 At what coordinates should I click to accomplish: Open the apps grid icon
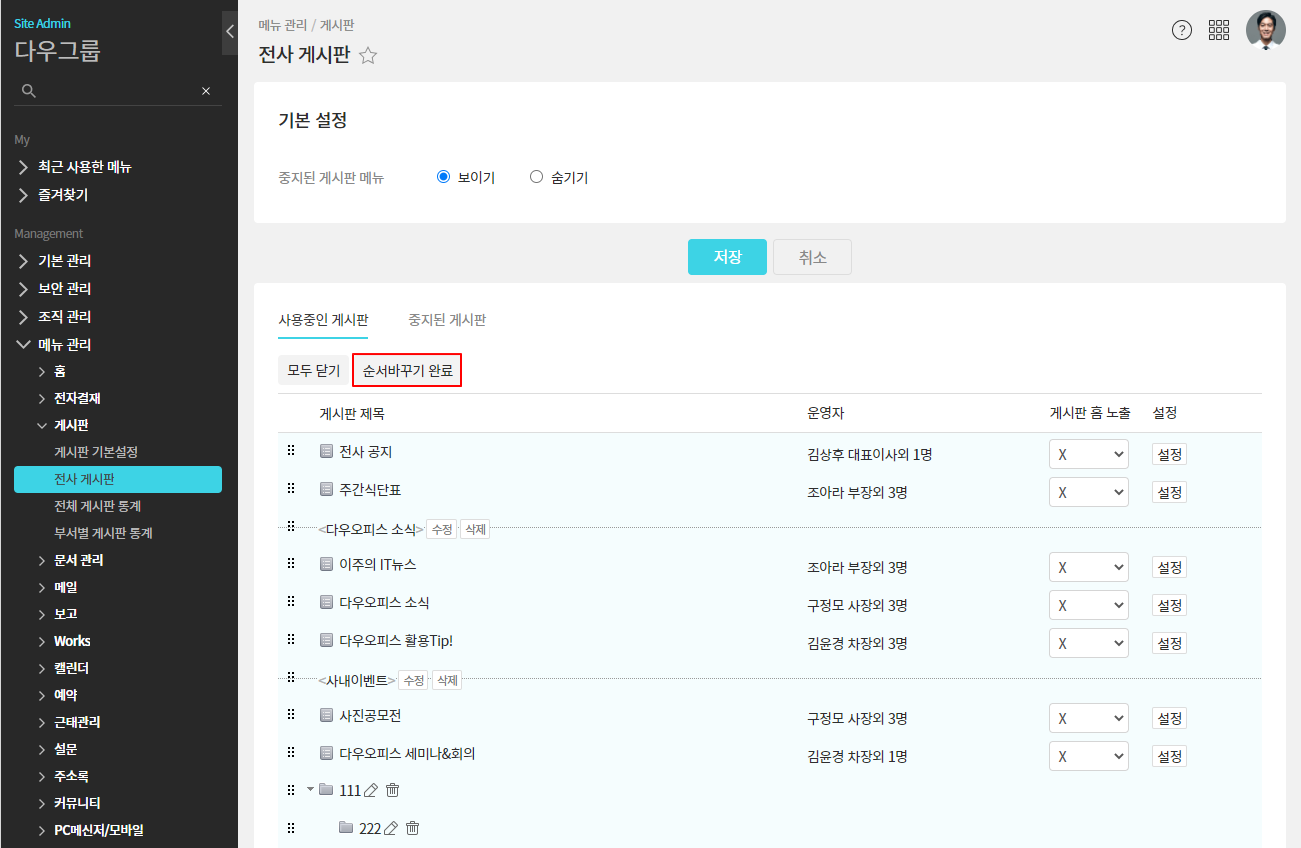click(1219, 30)
